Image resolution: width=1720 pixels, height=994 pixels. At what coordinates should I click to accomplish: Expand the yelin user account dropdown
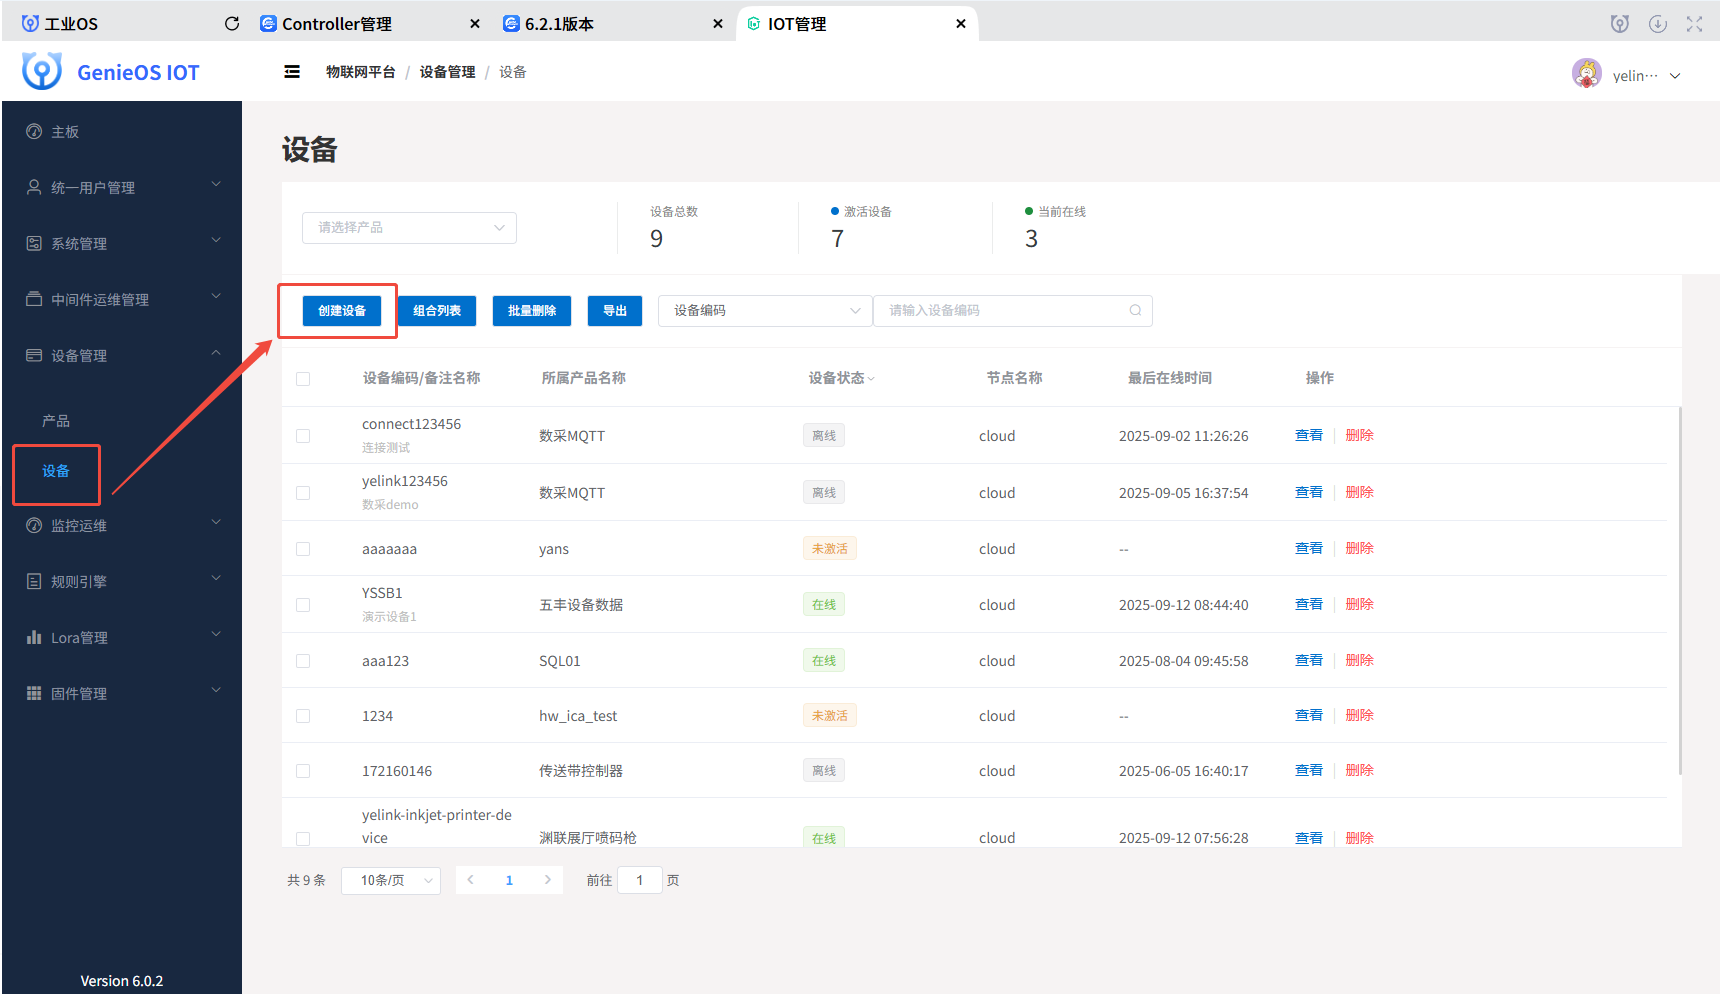[1676, 74]
